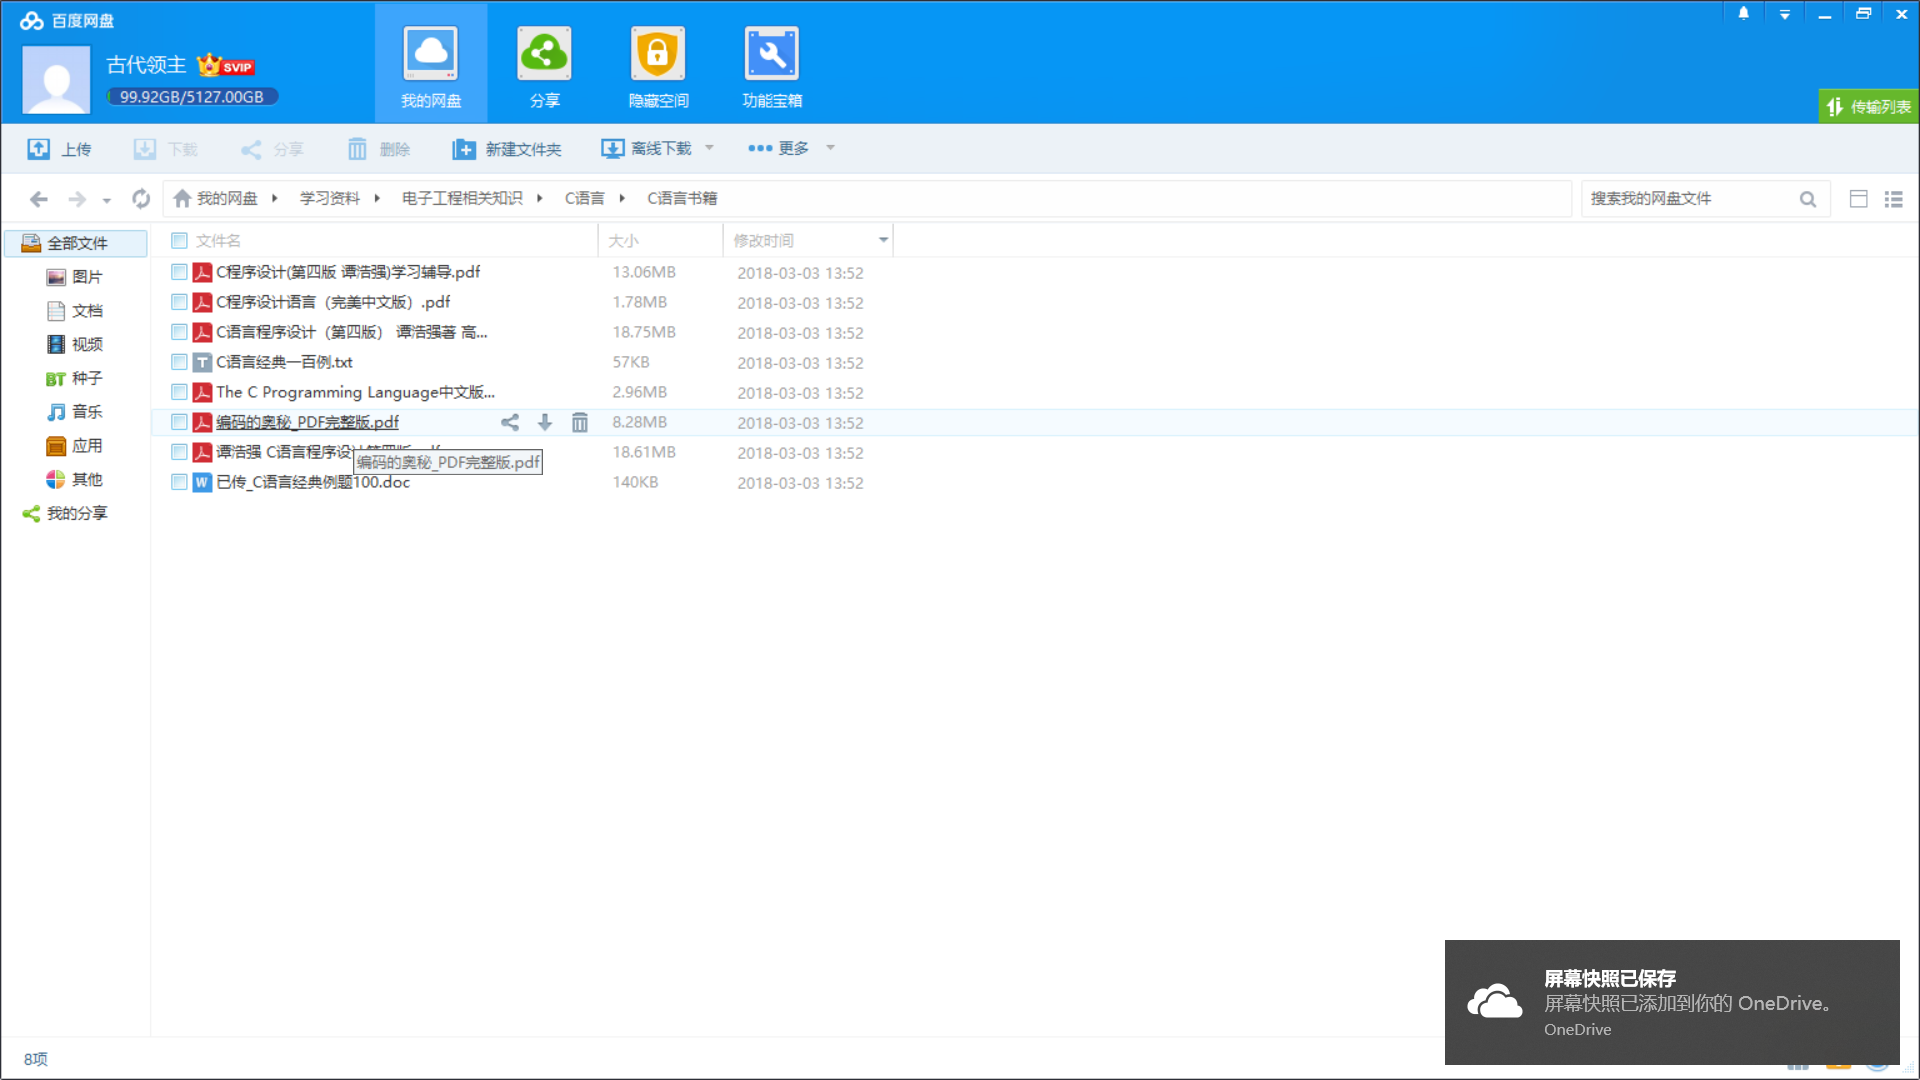Click the 上传 upload button
Screen dimensions: 1920x1080
pyautogui.click(x=60, y=149)
